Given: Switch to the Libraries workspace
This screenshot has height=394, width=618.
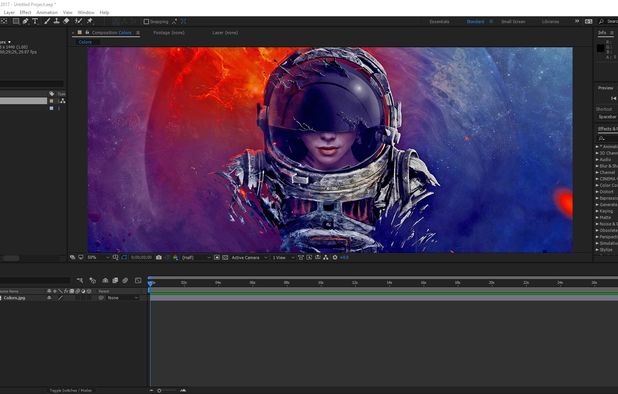Looking at the screenshot, I should 550,22.
